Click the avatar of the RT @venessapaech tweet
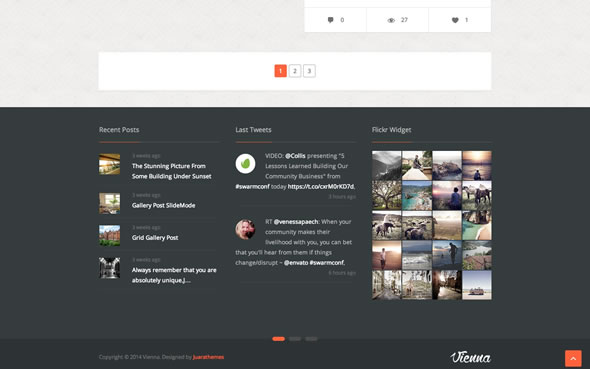 tap(245, 229)
